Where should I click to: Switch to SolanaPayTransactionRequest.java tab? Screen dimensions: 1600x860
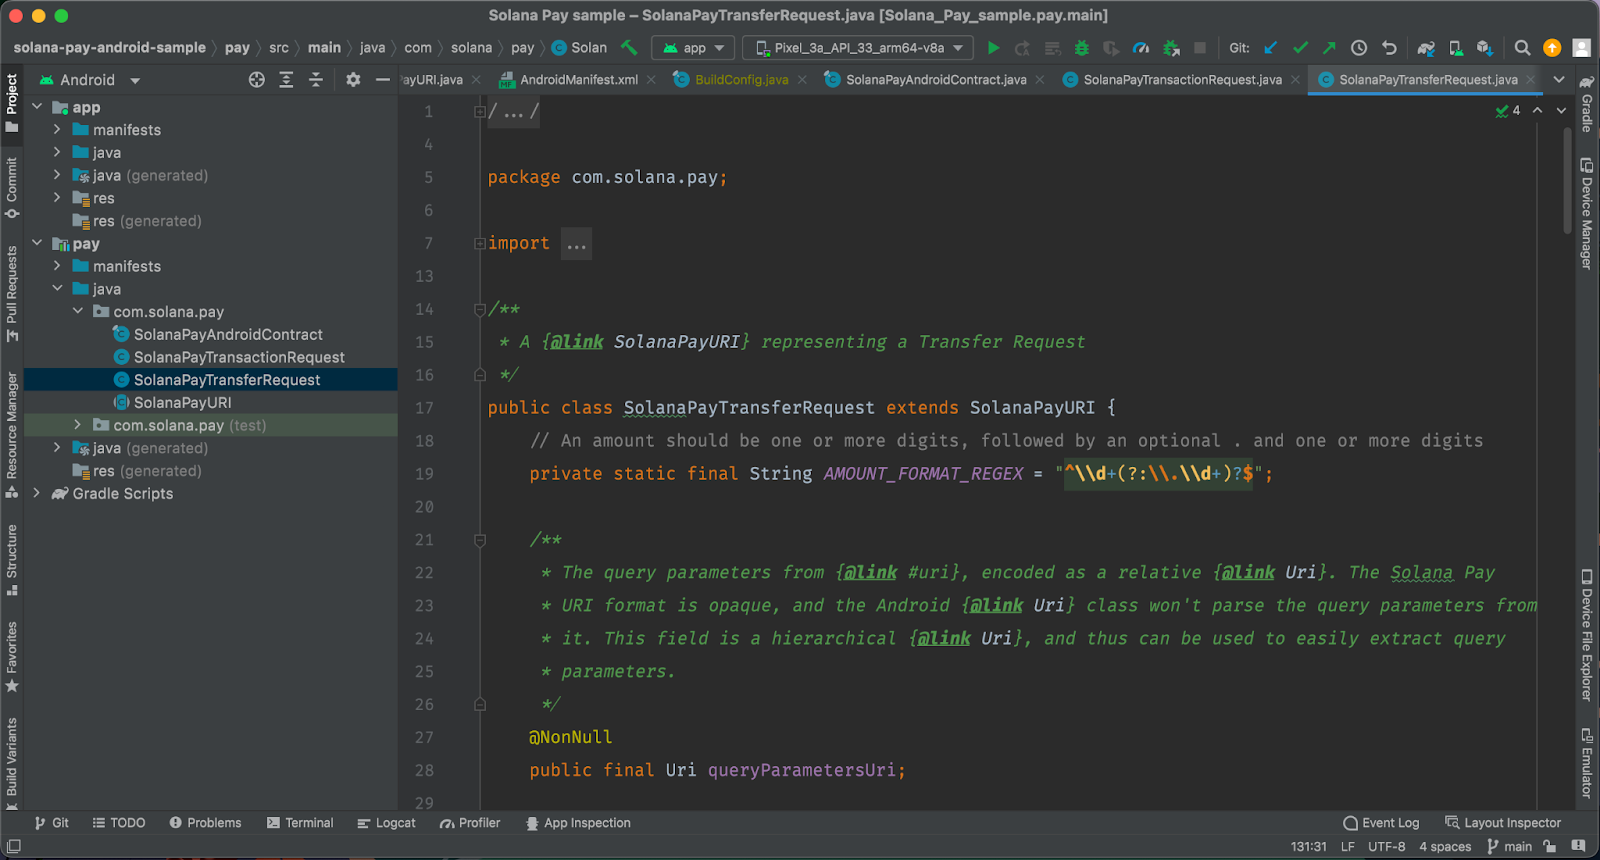coord(1182,80)
